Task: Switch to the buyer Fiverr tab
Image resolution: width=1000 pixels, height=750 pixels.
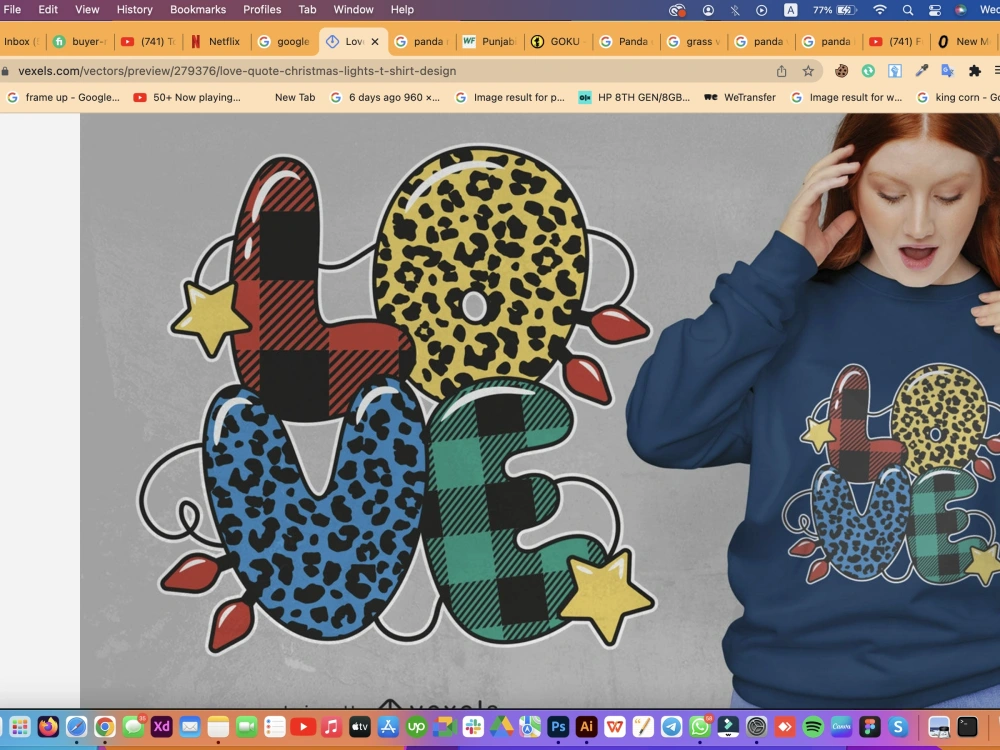Action: pos(80,41)
